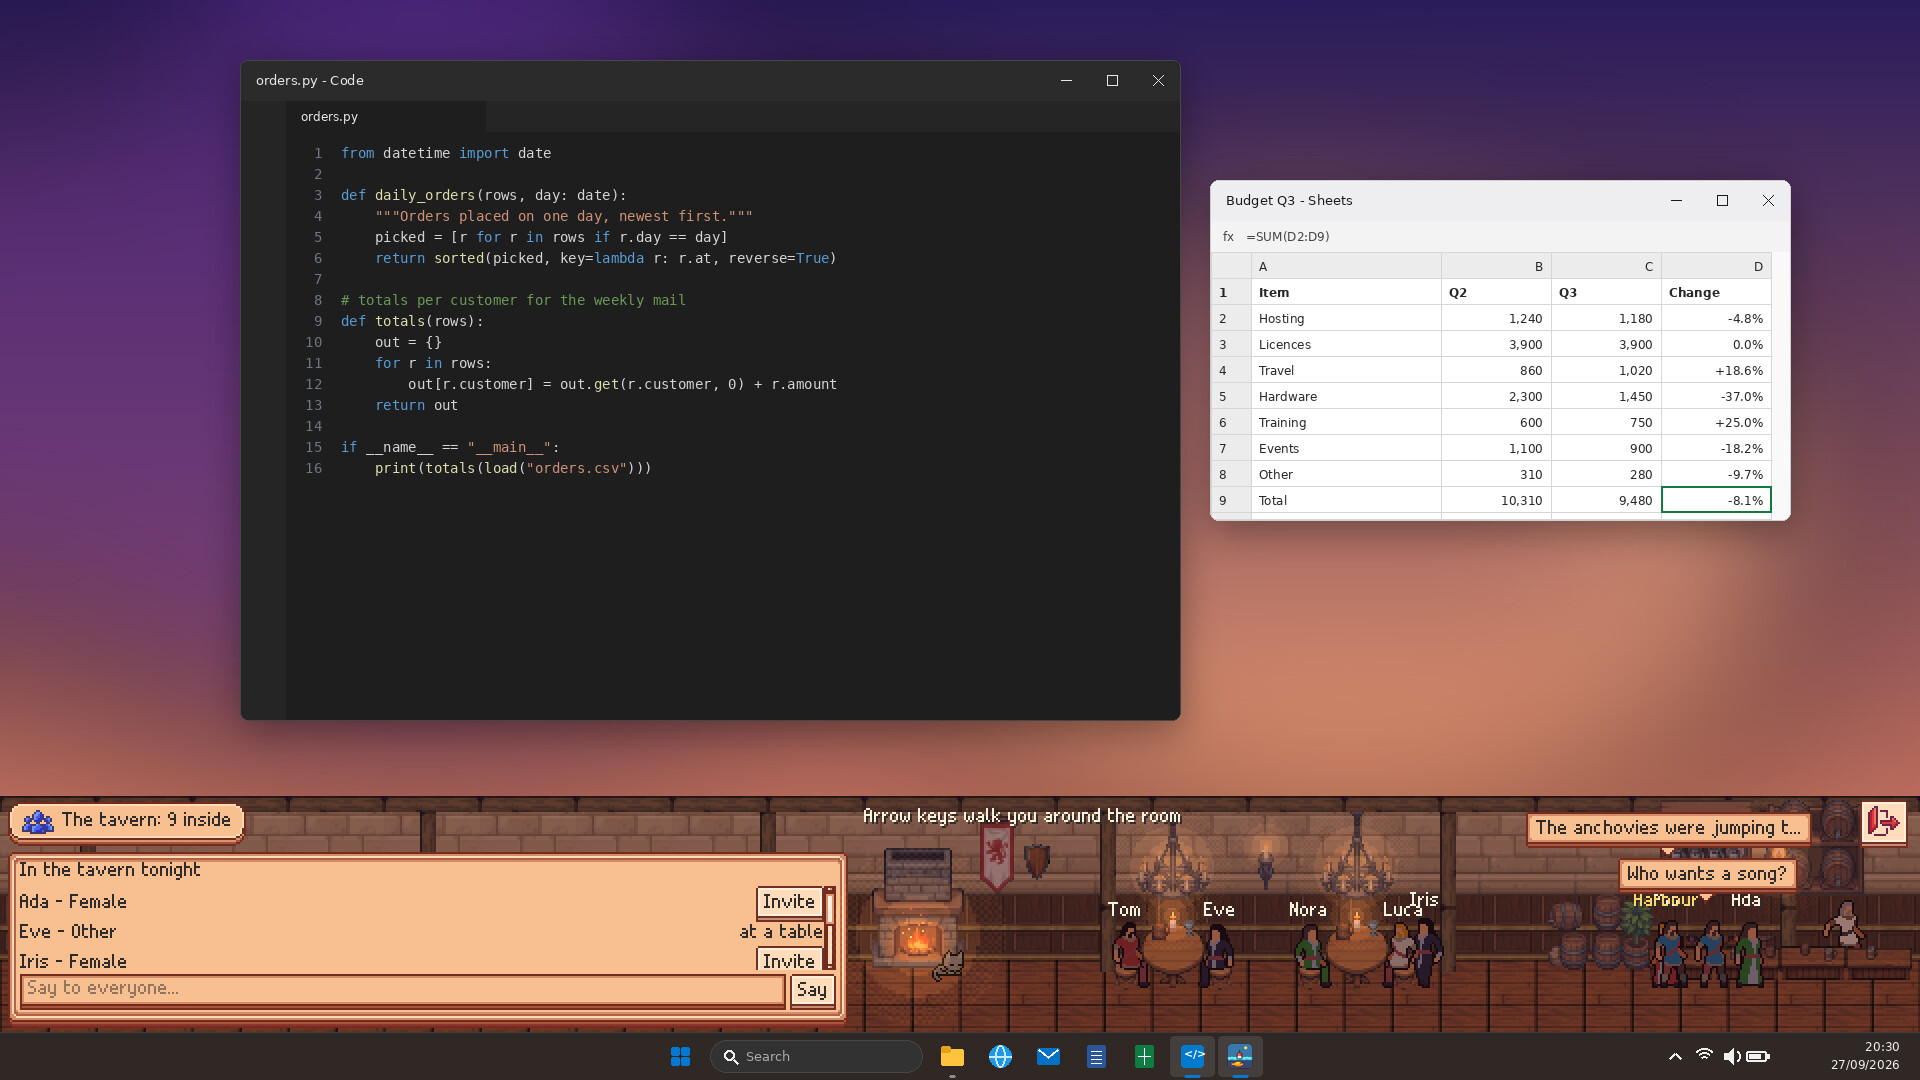This screenshot has width=1920, height=1080.
Task: Click the 'The tavern: 9 inside' badge
Action: (127, 821)
